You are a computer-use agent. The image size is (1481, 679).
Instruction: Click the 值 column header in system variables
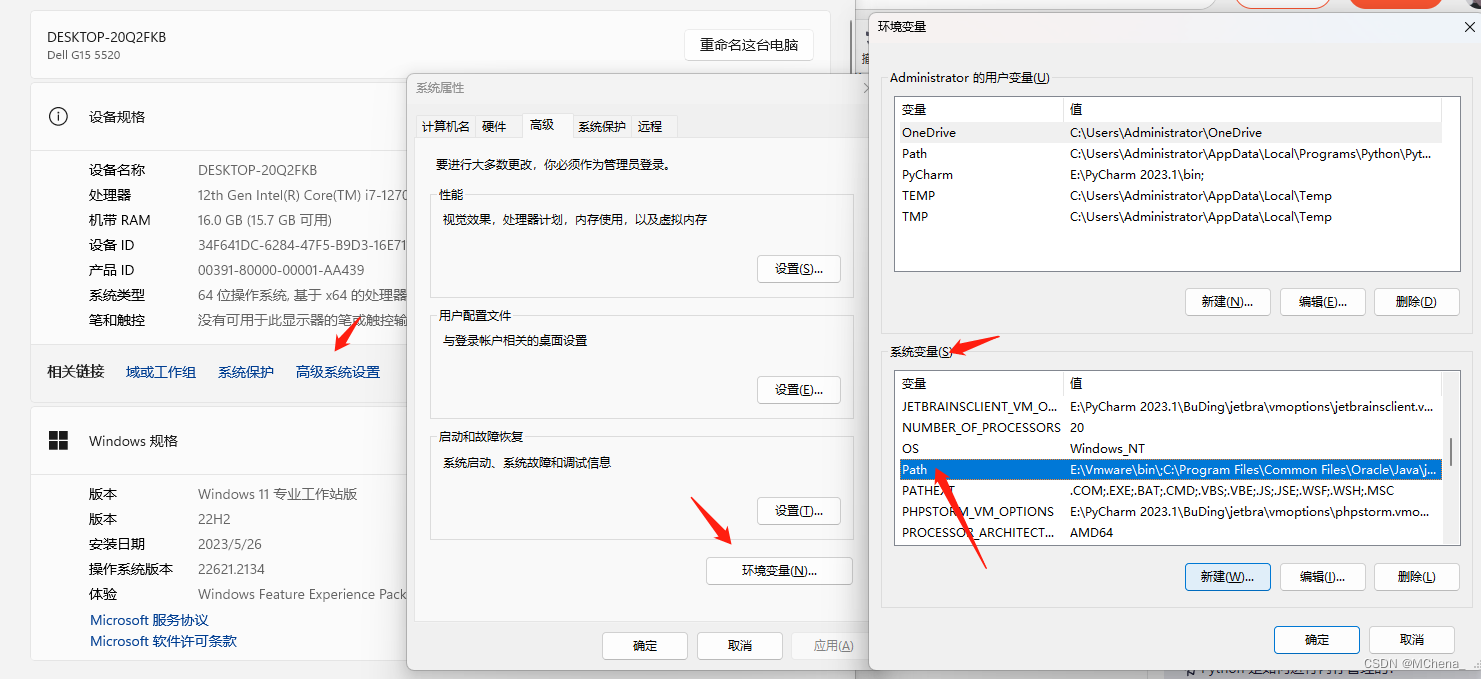coord(1253,383)
